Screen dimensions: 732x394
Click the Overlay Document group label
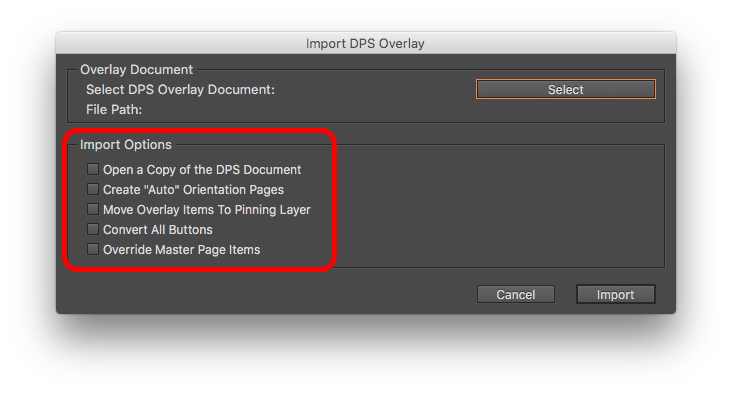[136, 70]
